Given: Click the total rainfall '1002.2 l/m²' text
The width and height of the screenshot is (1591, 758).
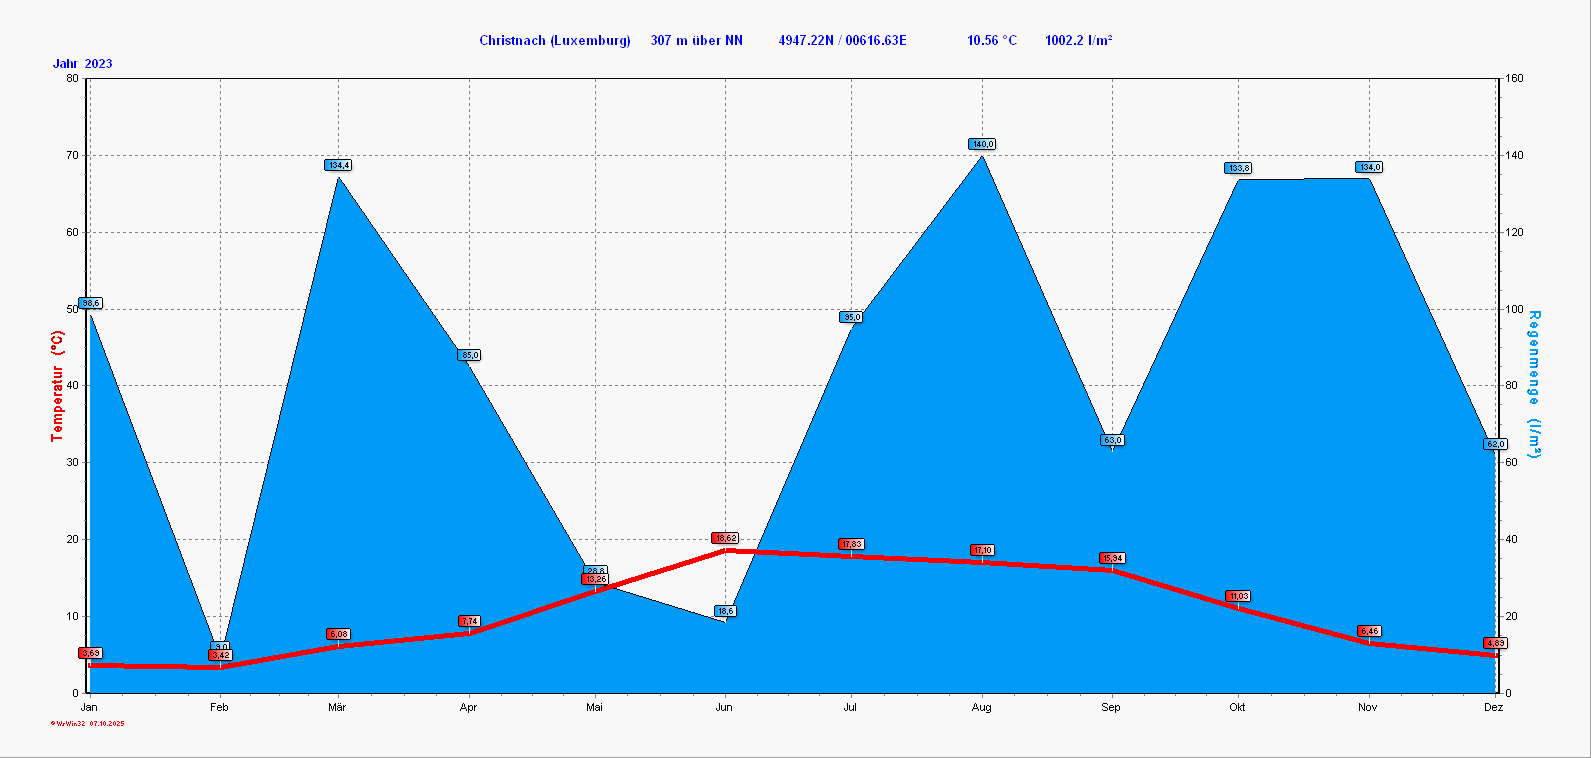Looking at the screenshot, I should pyautogui.click(x=1078, y=41).
